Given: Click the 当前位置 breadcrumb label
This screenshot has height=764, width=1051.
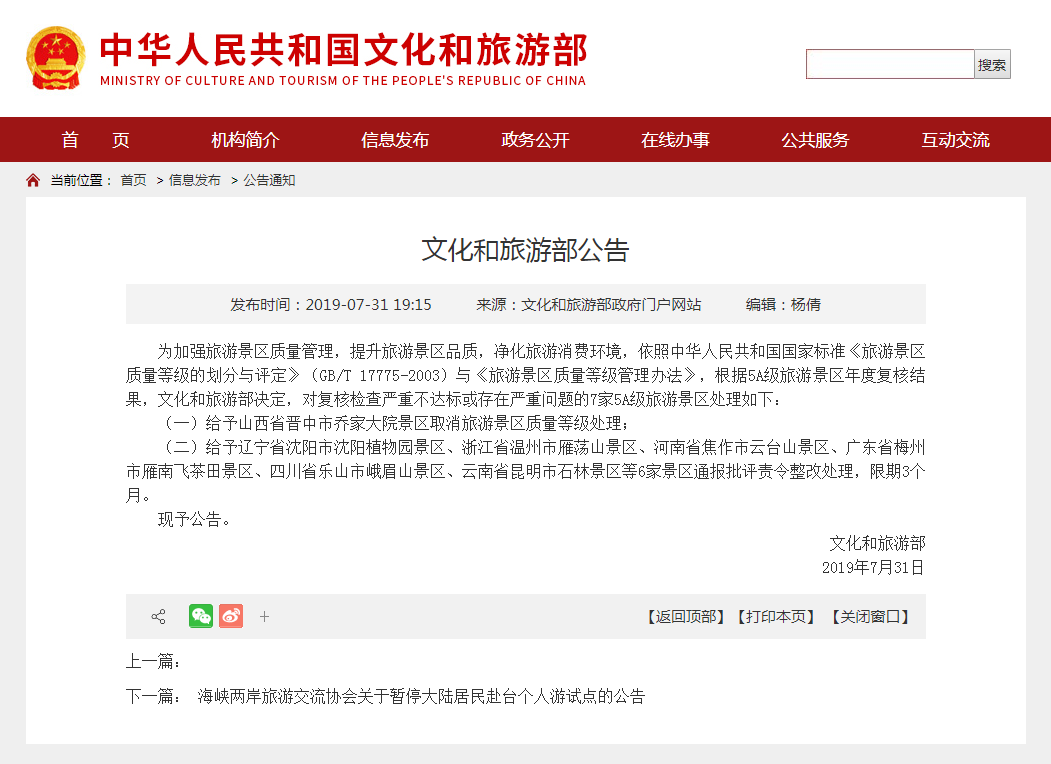Looking at the screenshot, I should 81,180.
